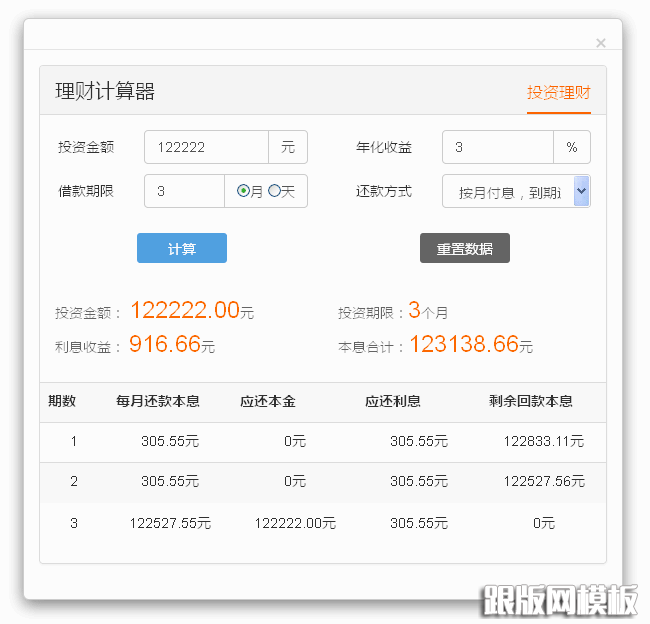Click the 122222.00元 principal cell in period 3

point(295,523)
